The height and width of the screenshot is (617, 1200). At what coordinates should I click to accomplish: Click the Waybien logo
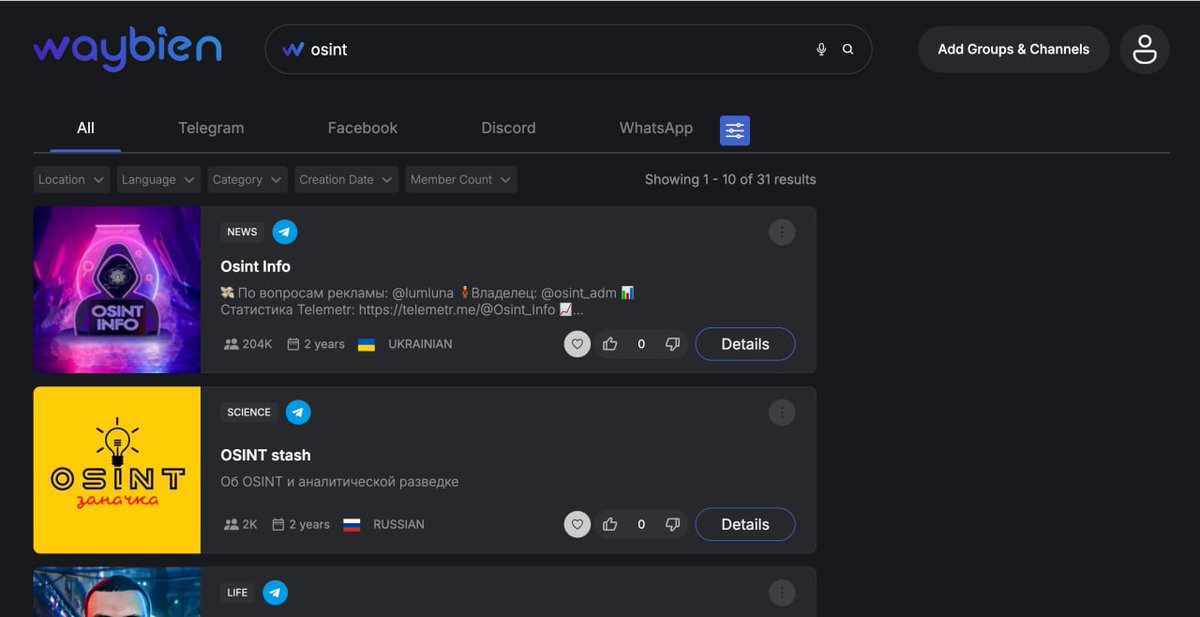[x=127, y=49]
